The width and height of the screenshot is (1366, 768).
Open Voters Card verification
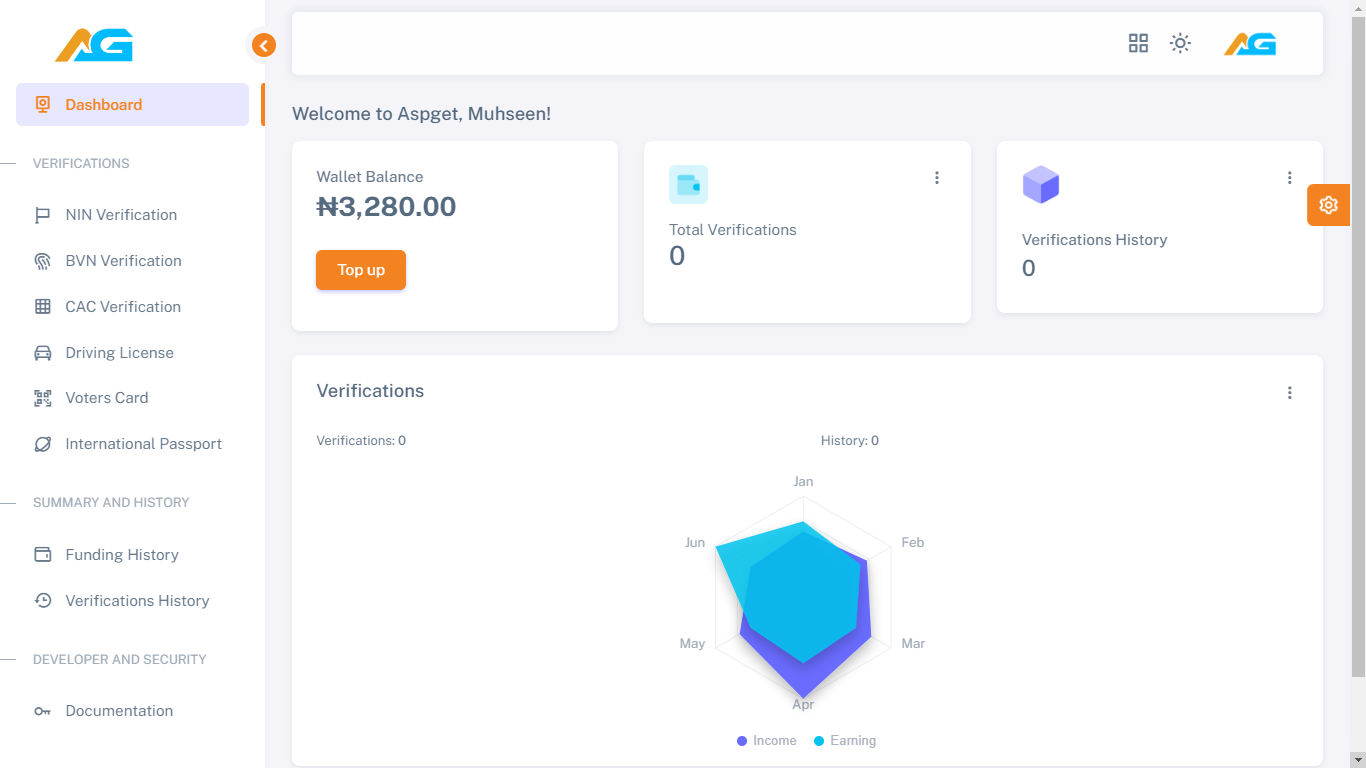[106, 397]
